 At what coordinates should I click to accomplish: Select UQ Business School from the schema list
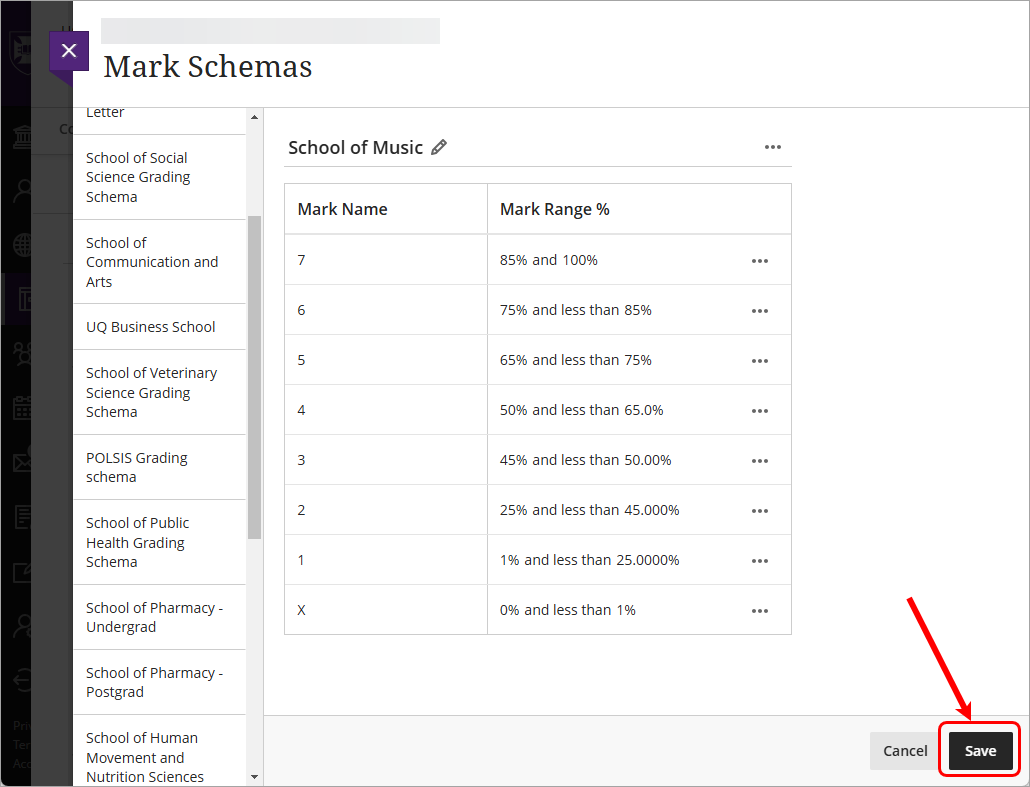coord(150,326)
